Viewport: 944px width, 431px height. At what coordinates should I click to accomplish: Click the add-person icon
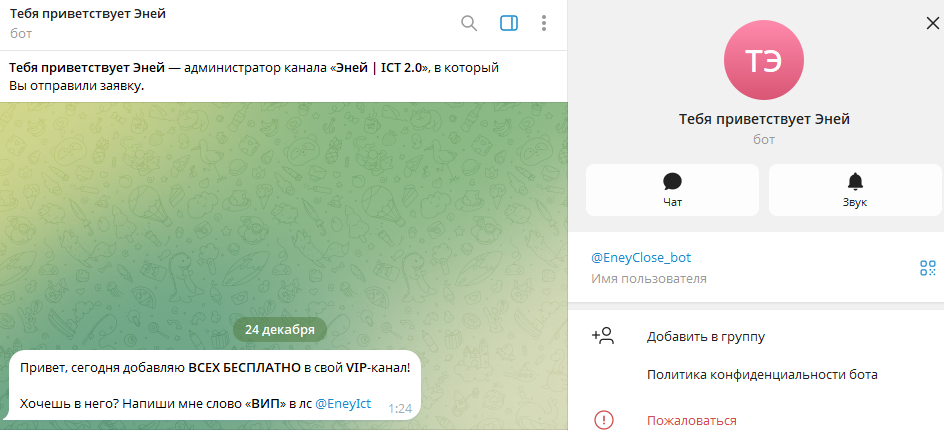coord(603,336)
